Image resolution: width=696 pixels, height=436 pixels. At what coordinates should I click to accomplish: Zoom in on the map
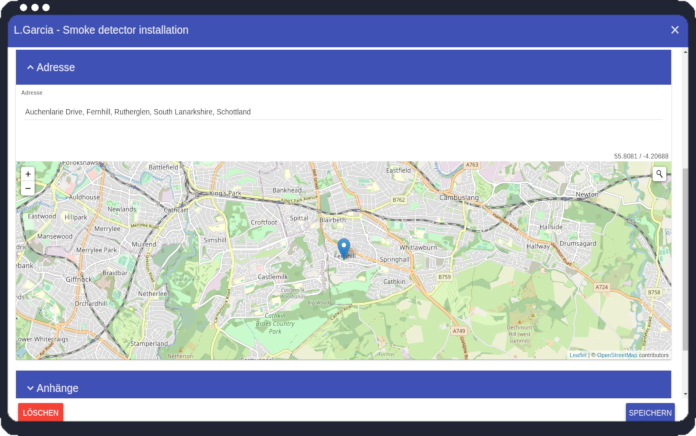[28, 174]
